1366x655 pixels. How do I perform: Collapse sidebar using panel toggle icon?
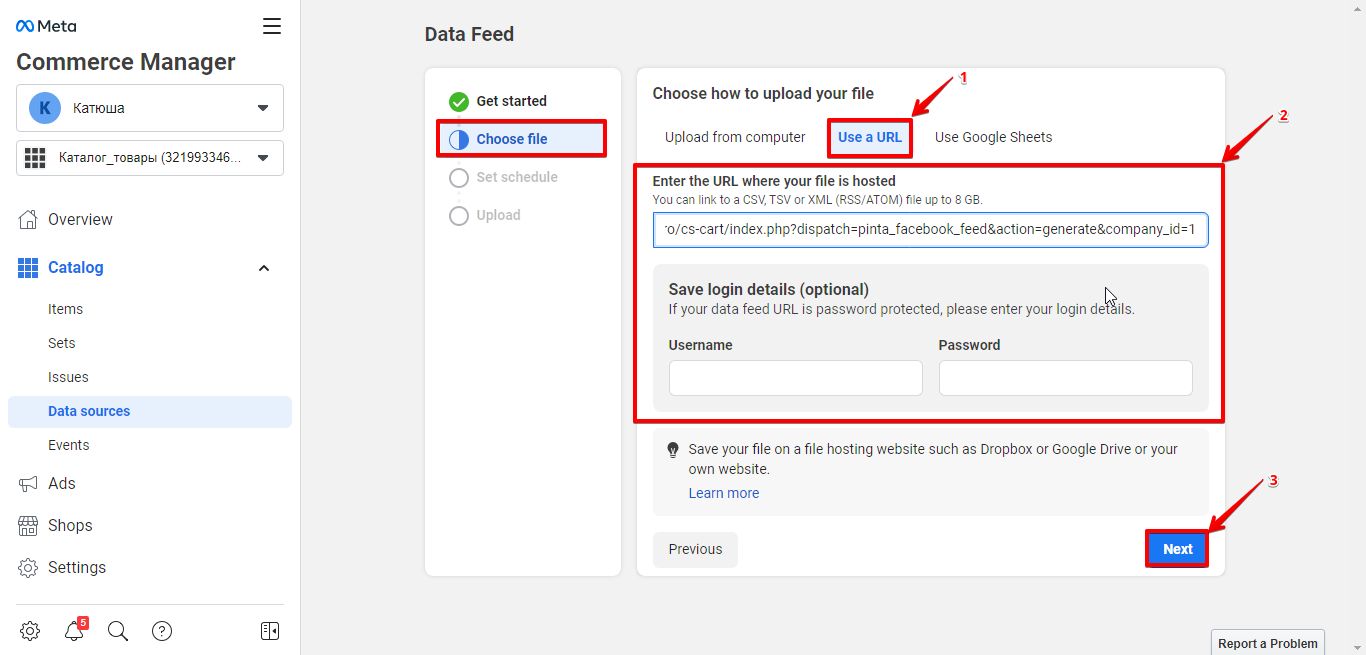270,631
